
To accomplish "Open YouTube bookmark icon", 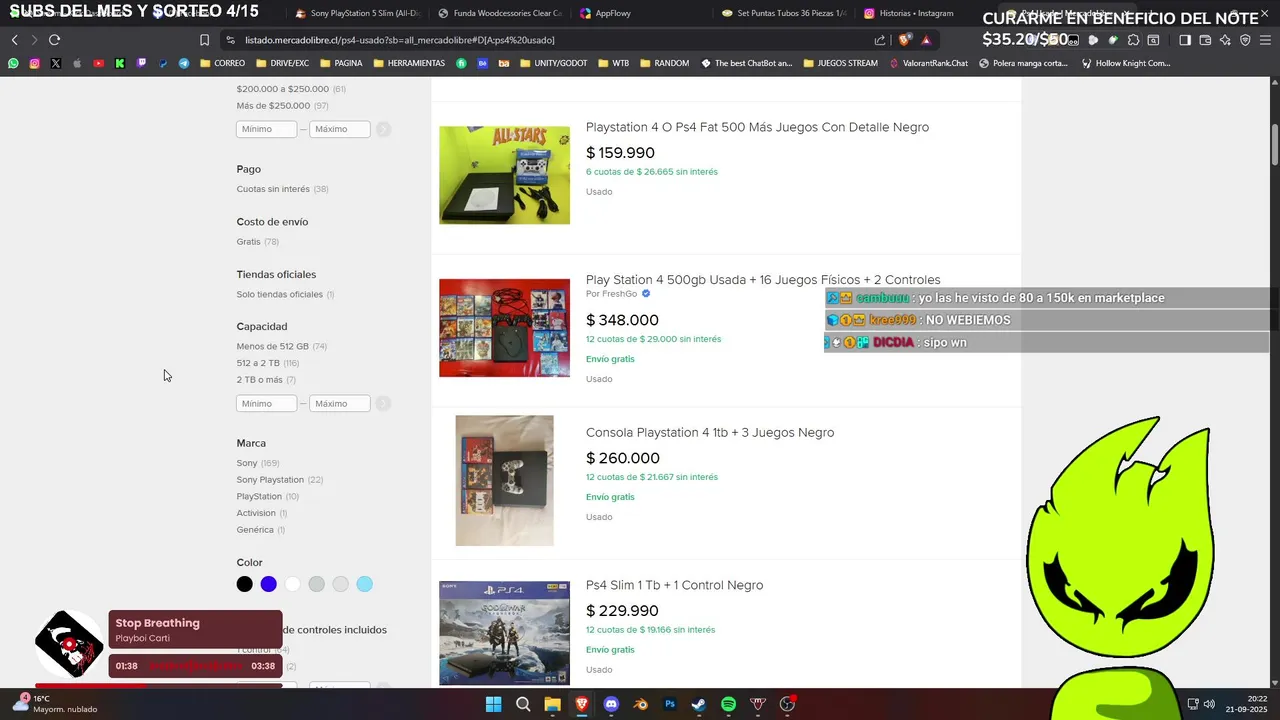I will [98, 63].
